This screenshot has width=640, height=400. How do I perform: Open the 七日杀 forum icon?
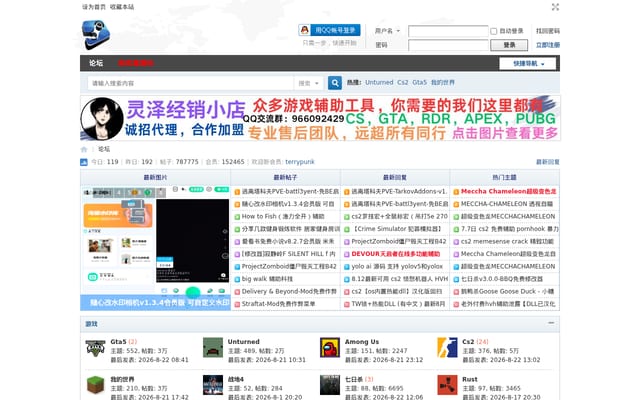[x=330, y=385]
